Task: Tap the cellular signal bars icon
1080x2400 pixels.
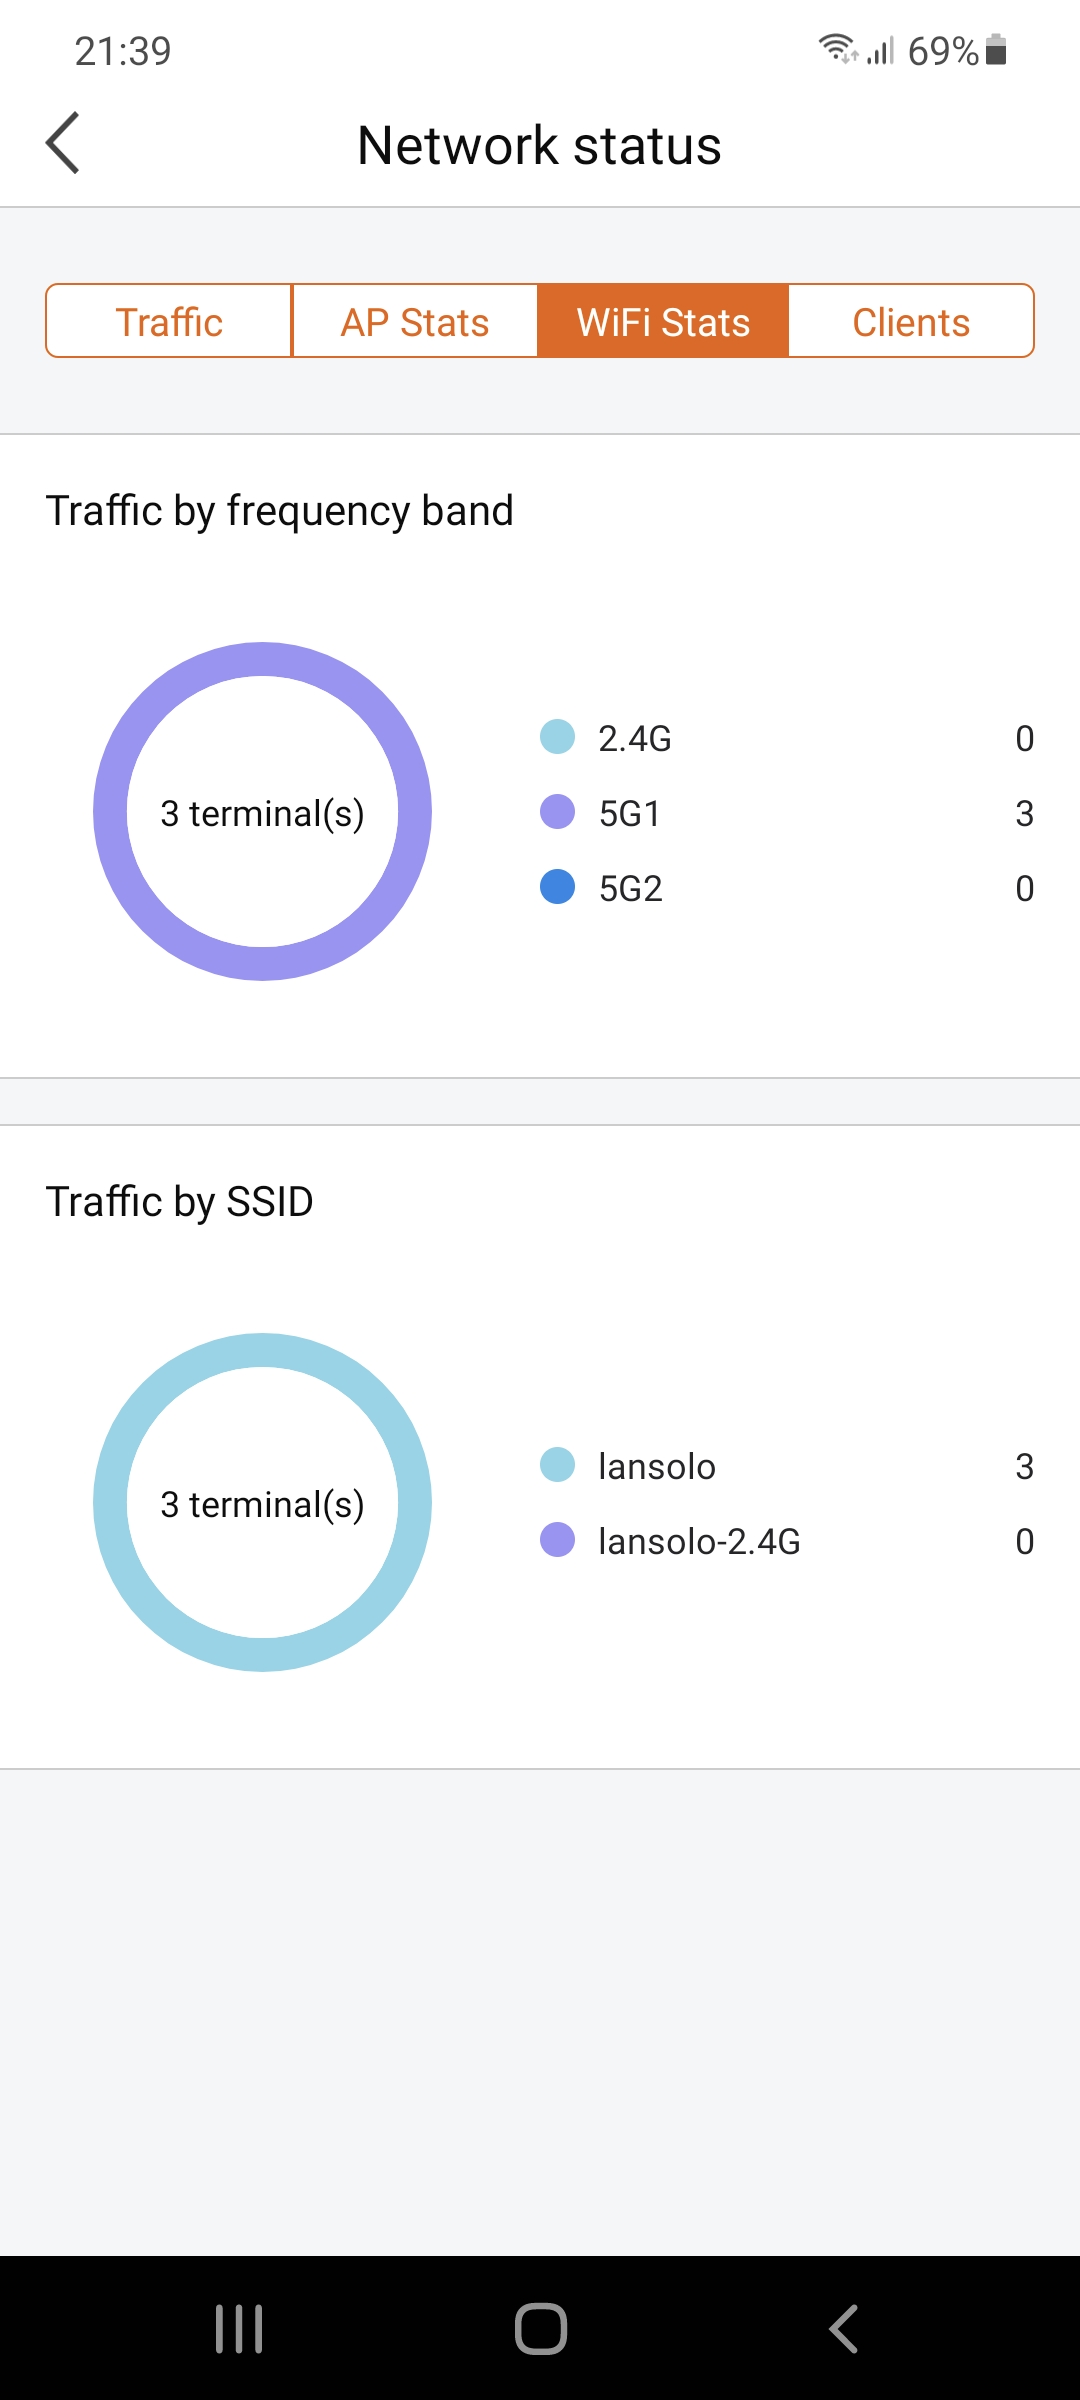Action: [880, 50]
